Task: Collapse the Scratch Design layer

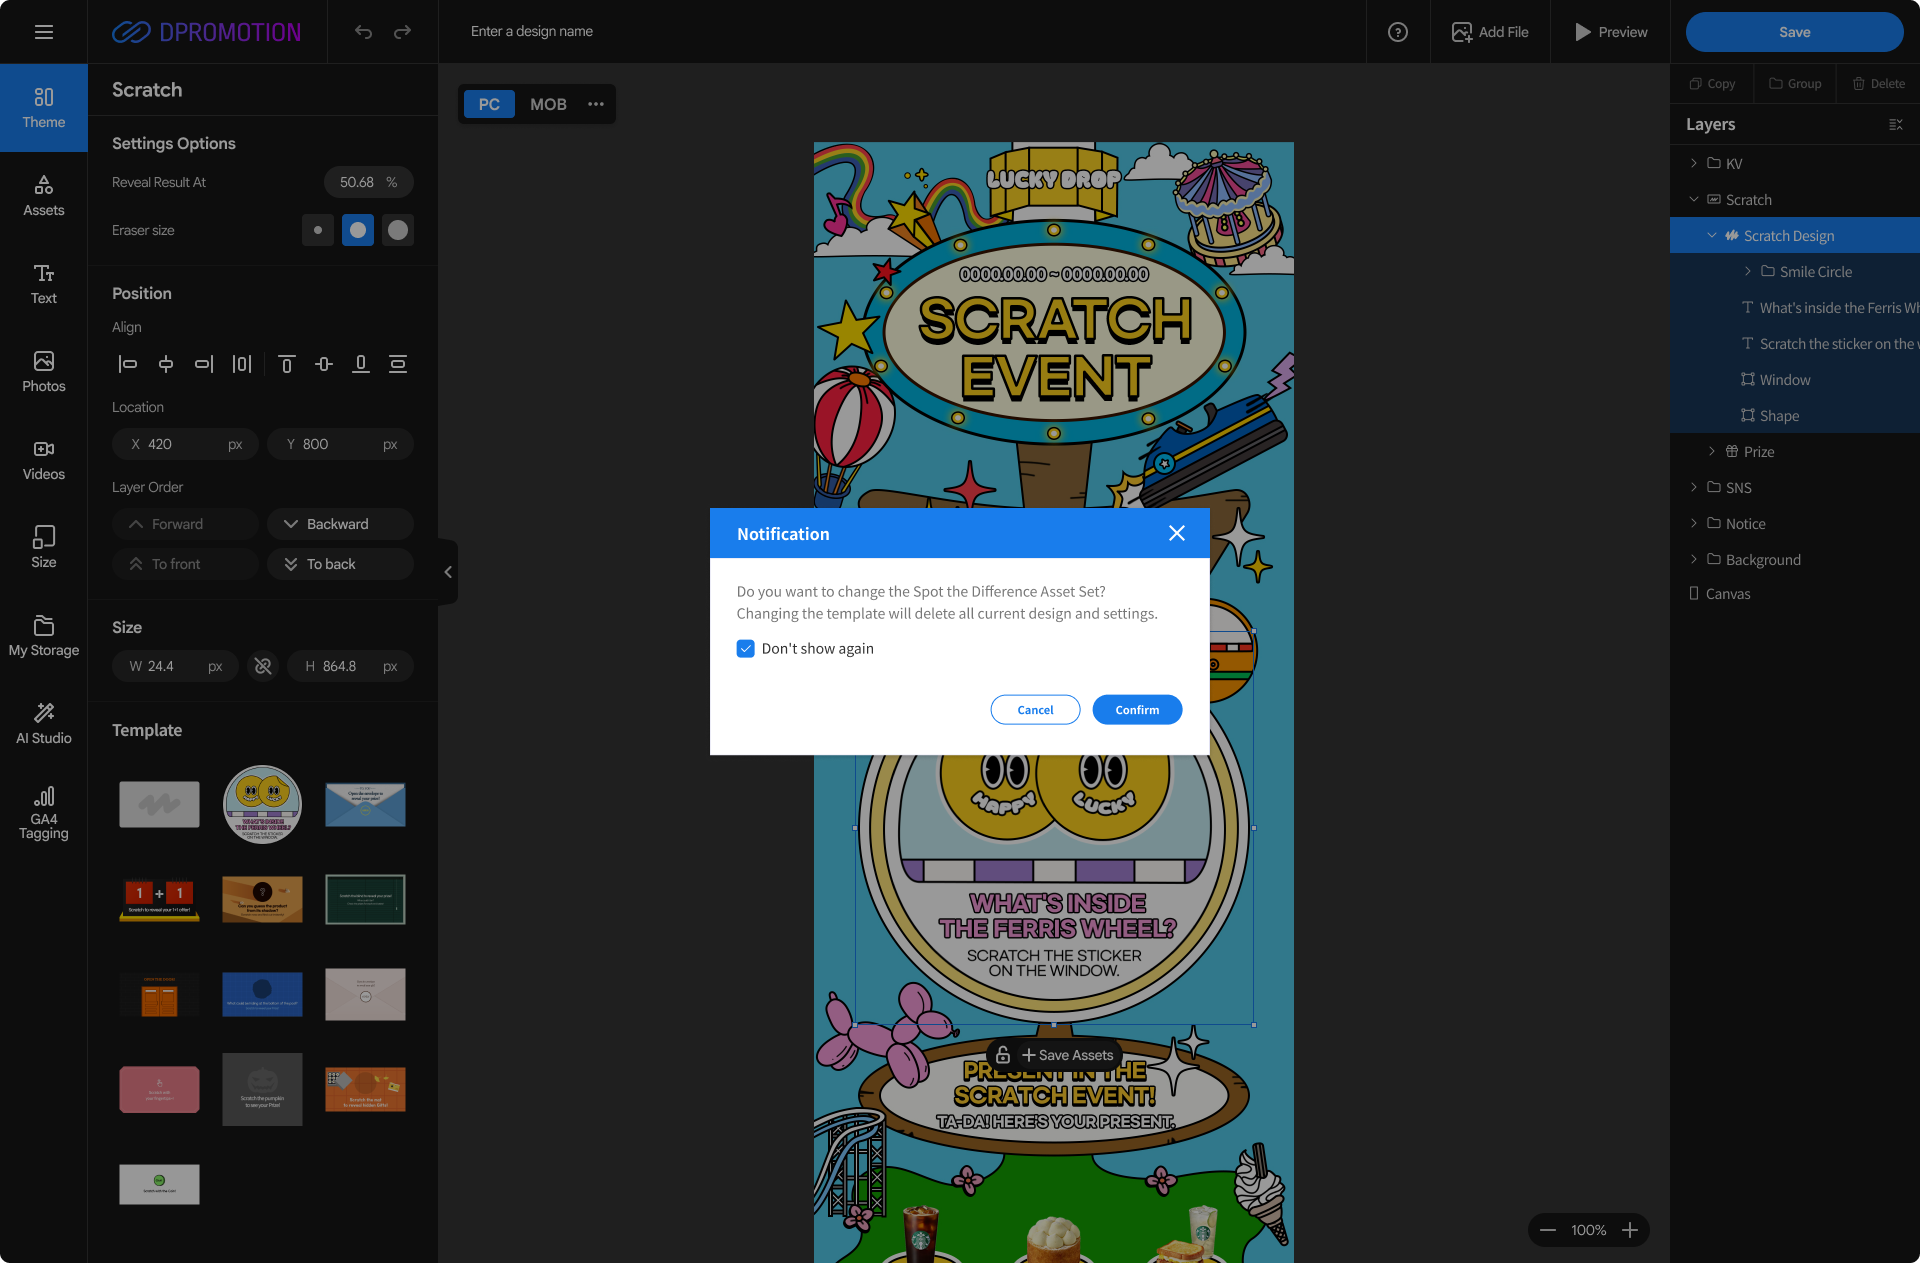Action: click(1712, 236)
